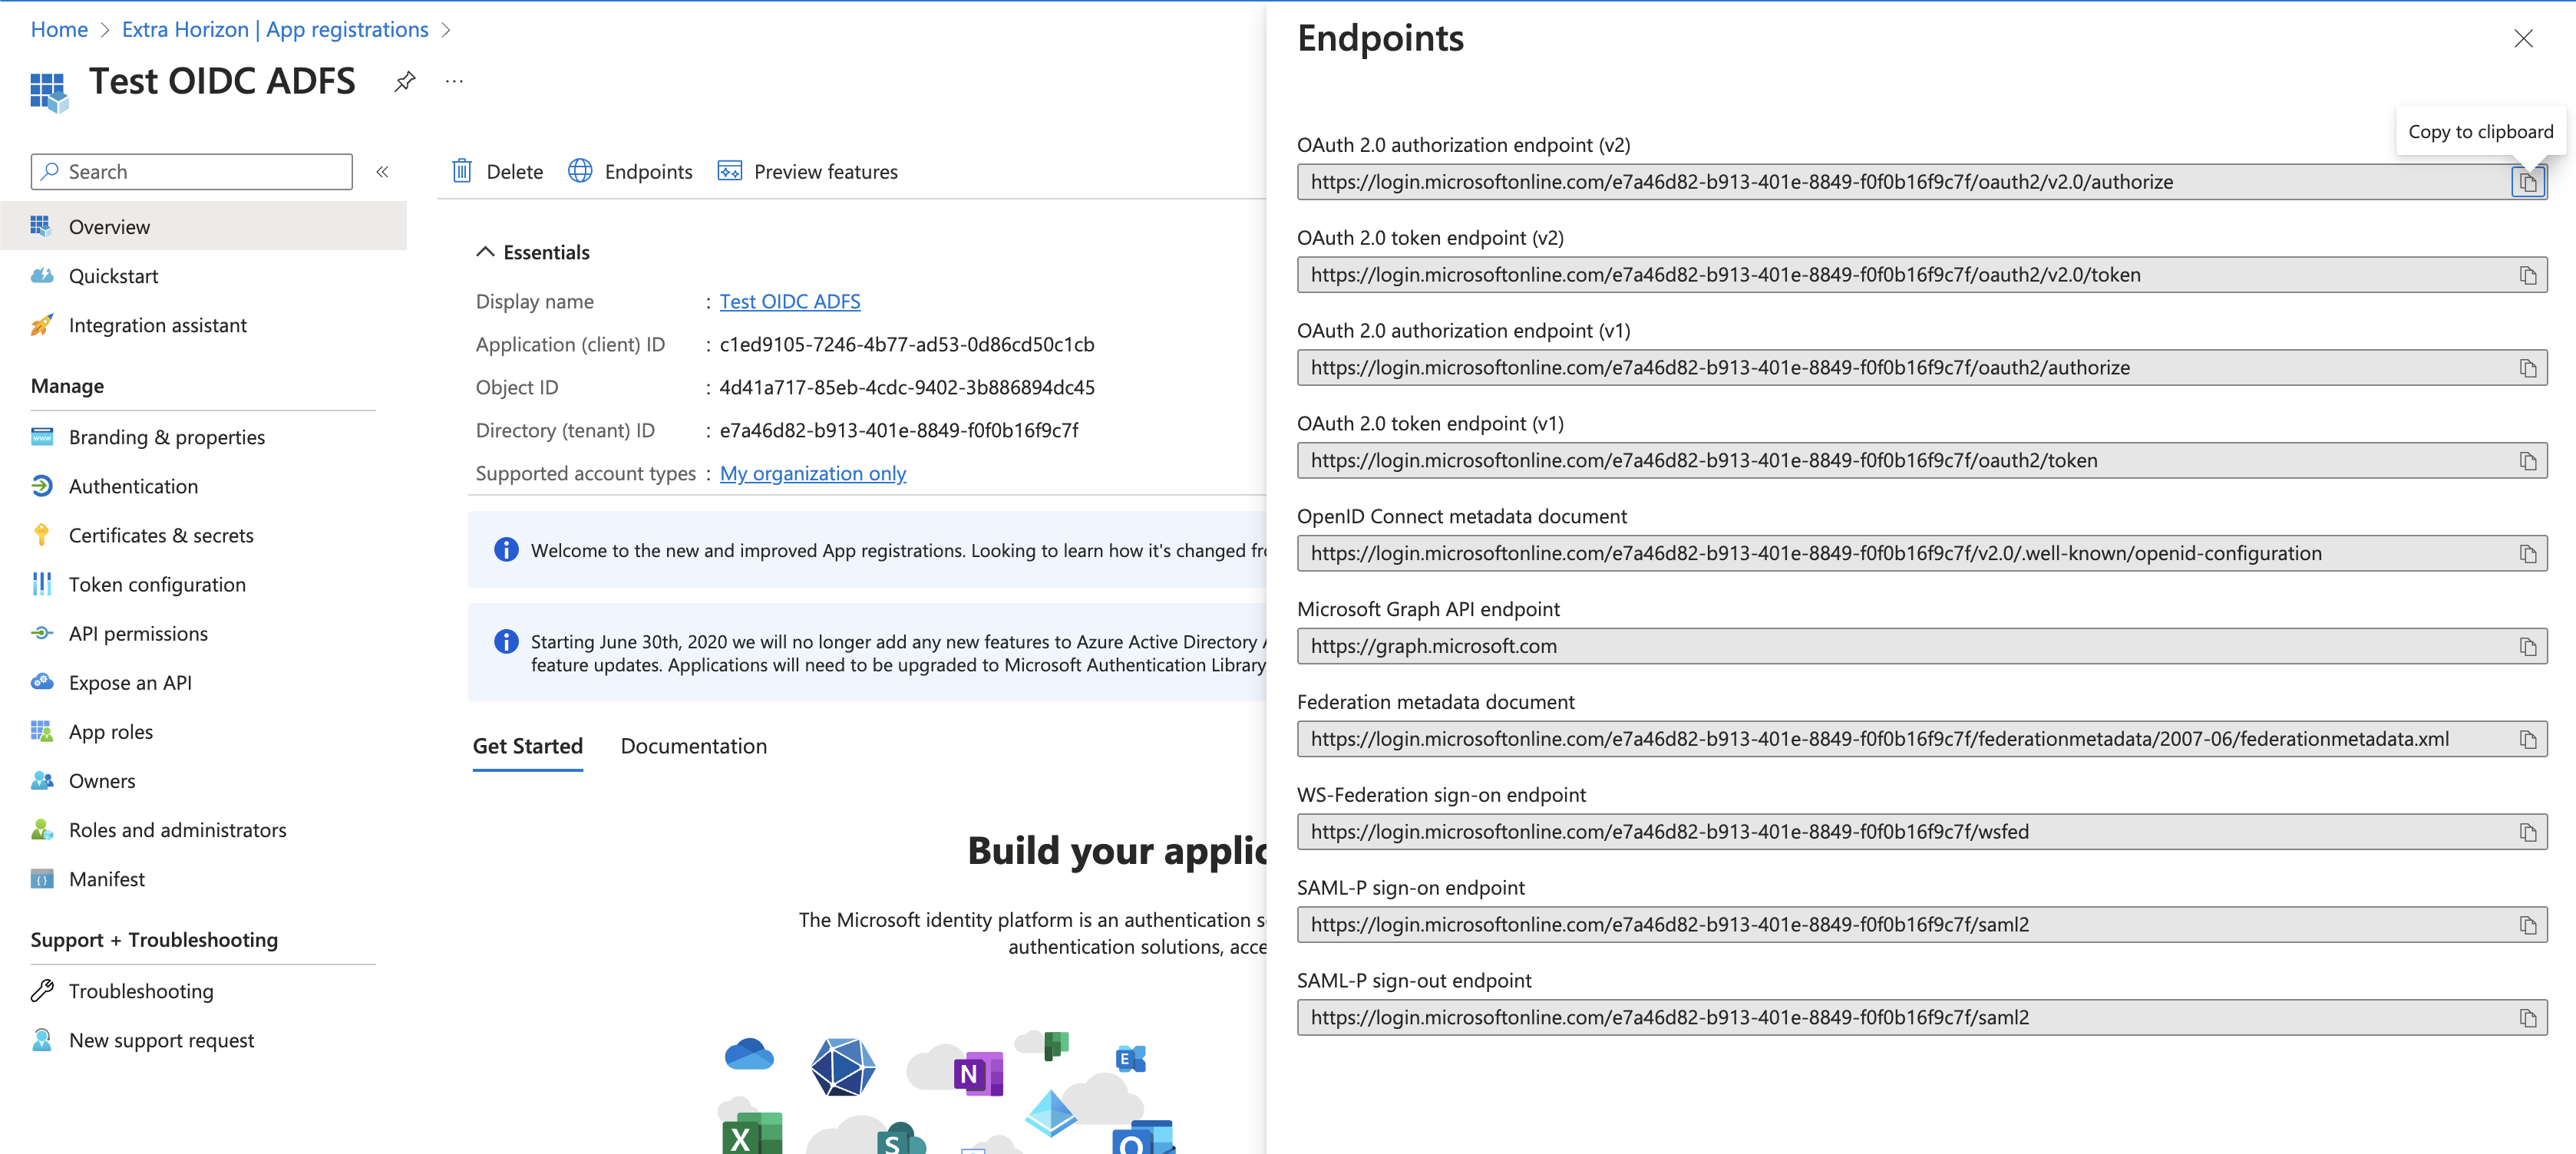This screenshot has height=1154, width=2576.
Task: Pin the Test OIDC ADFS page
Action: click(405, 81)
